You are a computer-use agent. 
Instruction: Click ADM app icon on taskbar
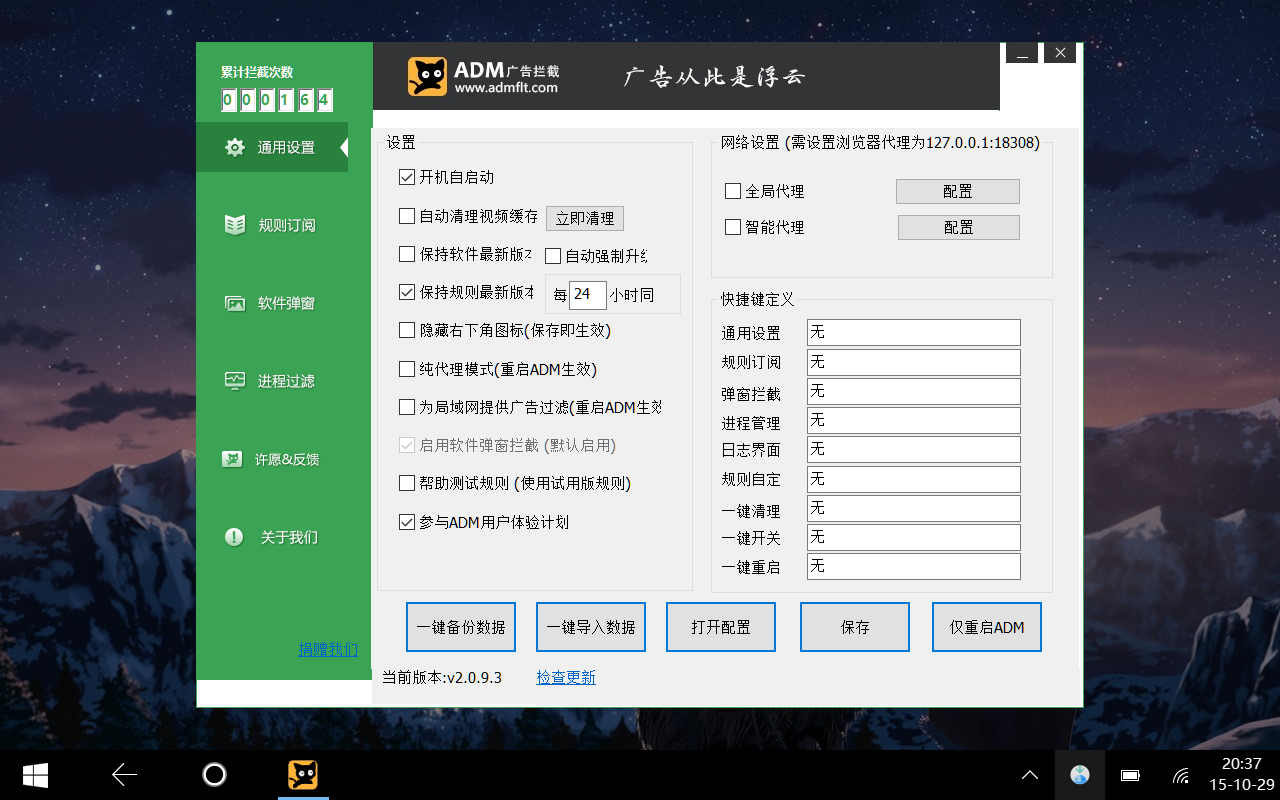click(303, 775)
